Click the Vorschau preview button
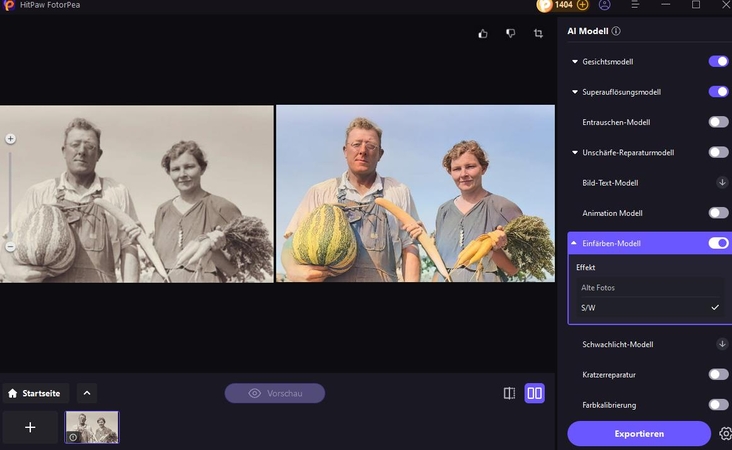This screenshot has height=450, width=732. 275,393
